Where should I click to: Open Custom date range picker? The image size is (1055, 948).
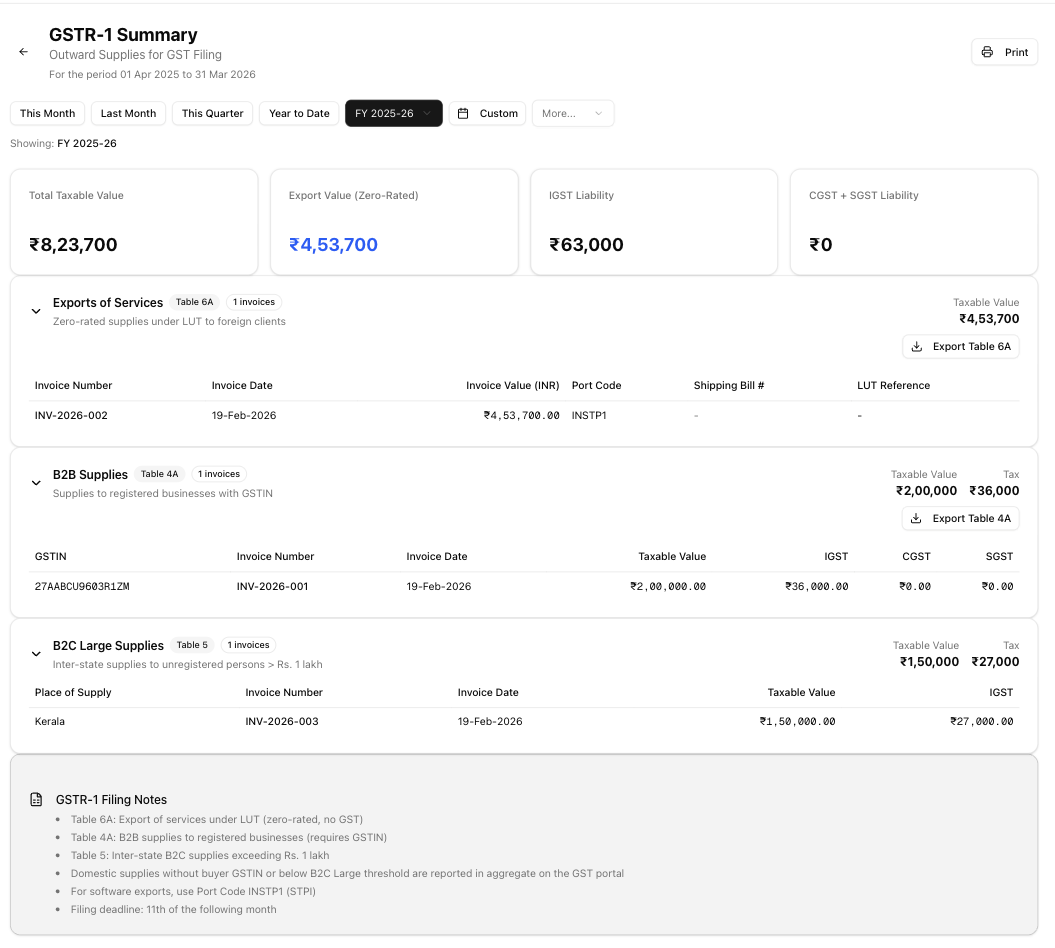pyautogui.click(x=488, y=114)
